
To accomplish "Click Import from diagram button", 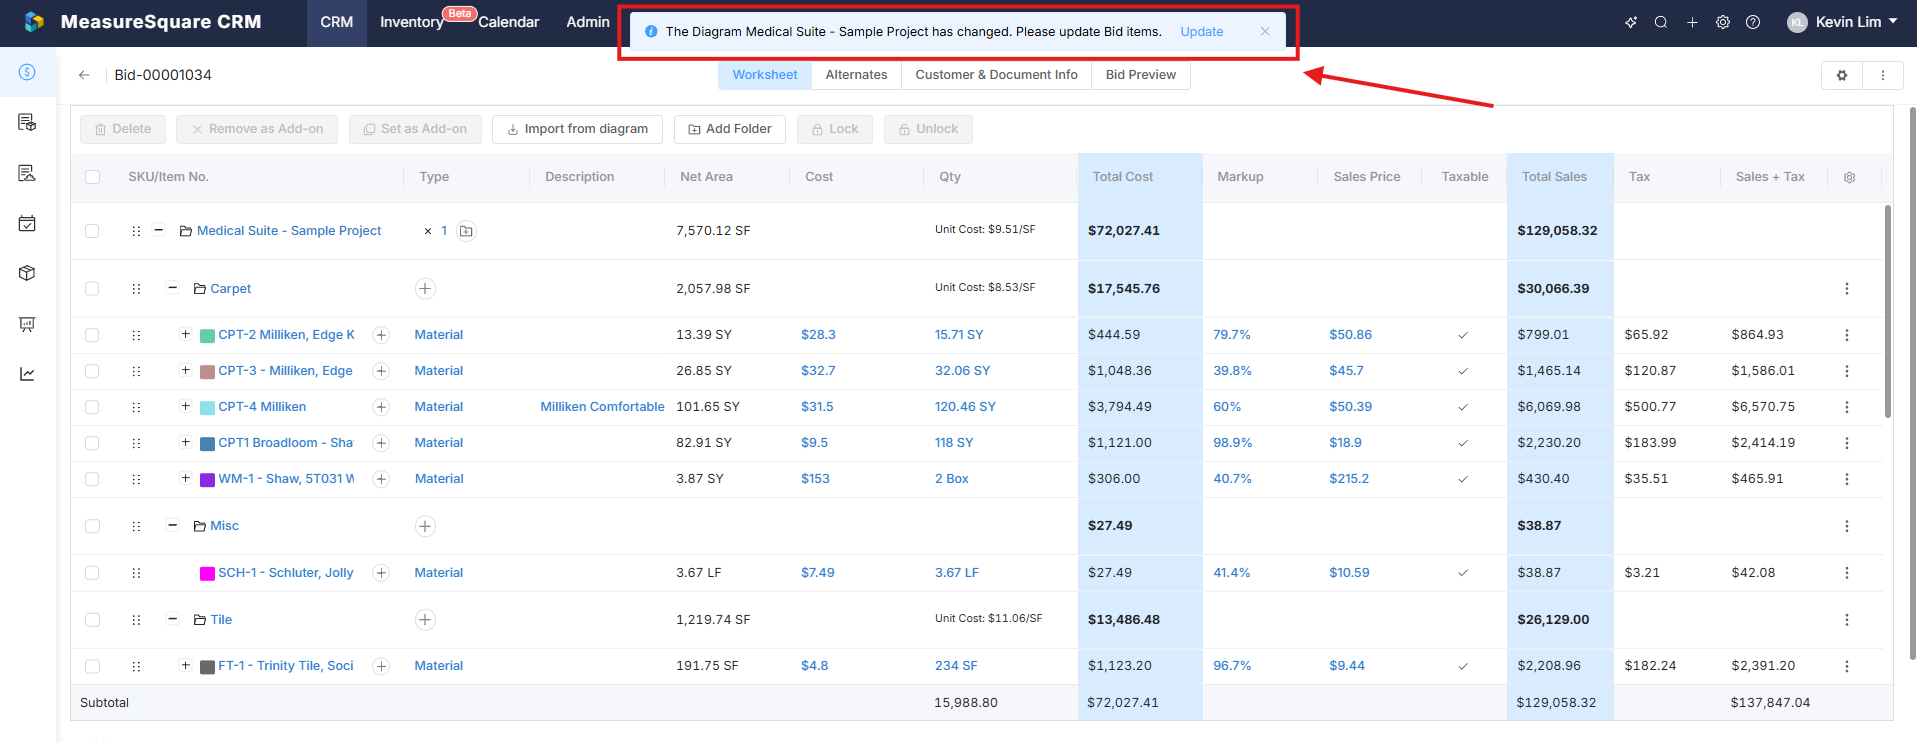I will click(577, 129).
